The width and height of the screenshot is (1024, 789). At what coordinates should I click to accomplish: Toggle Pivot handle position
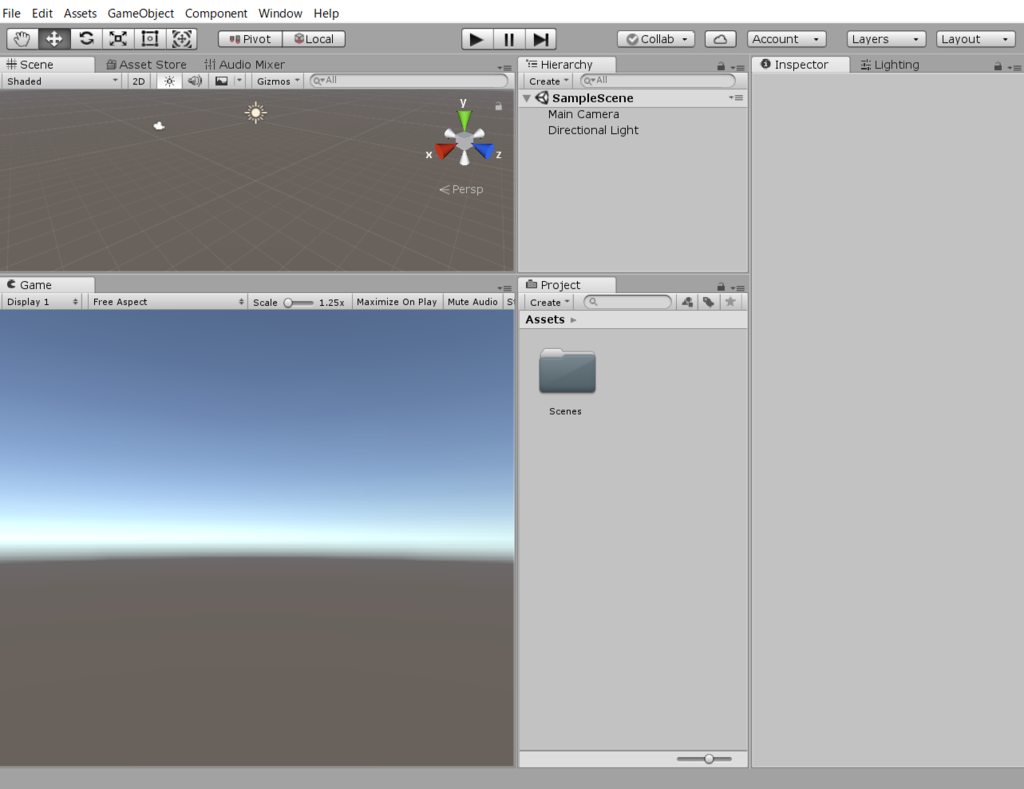[x=250, y=39]
